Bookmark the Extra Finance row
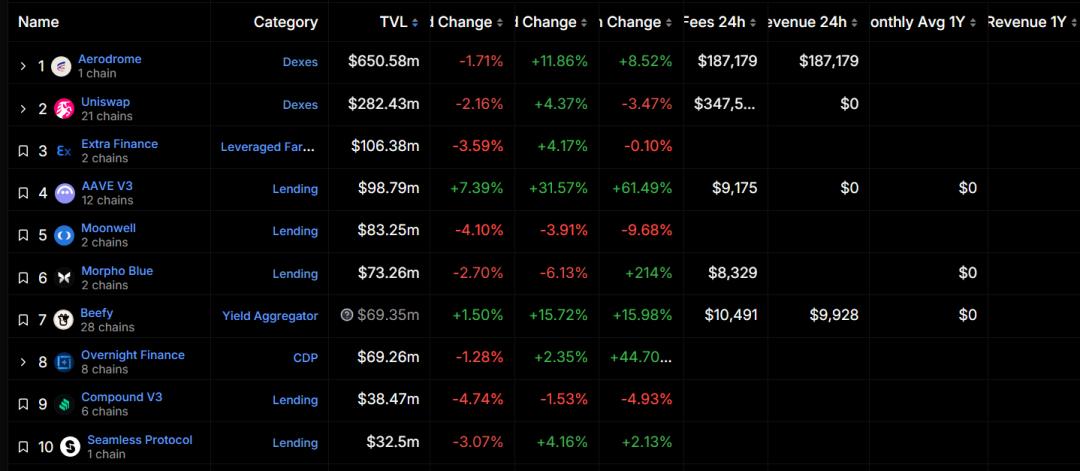 (x=23, y=151)
